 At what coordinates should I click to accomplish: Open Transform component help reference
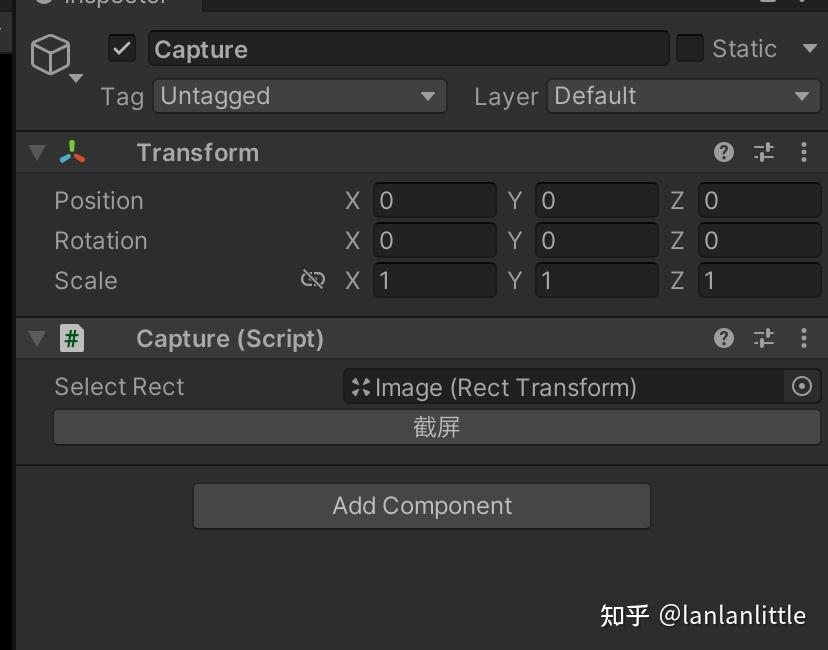tap(723, 152)
